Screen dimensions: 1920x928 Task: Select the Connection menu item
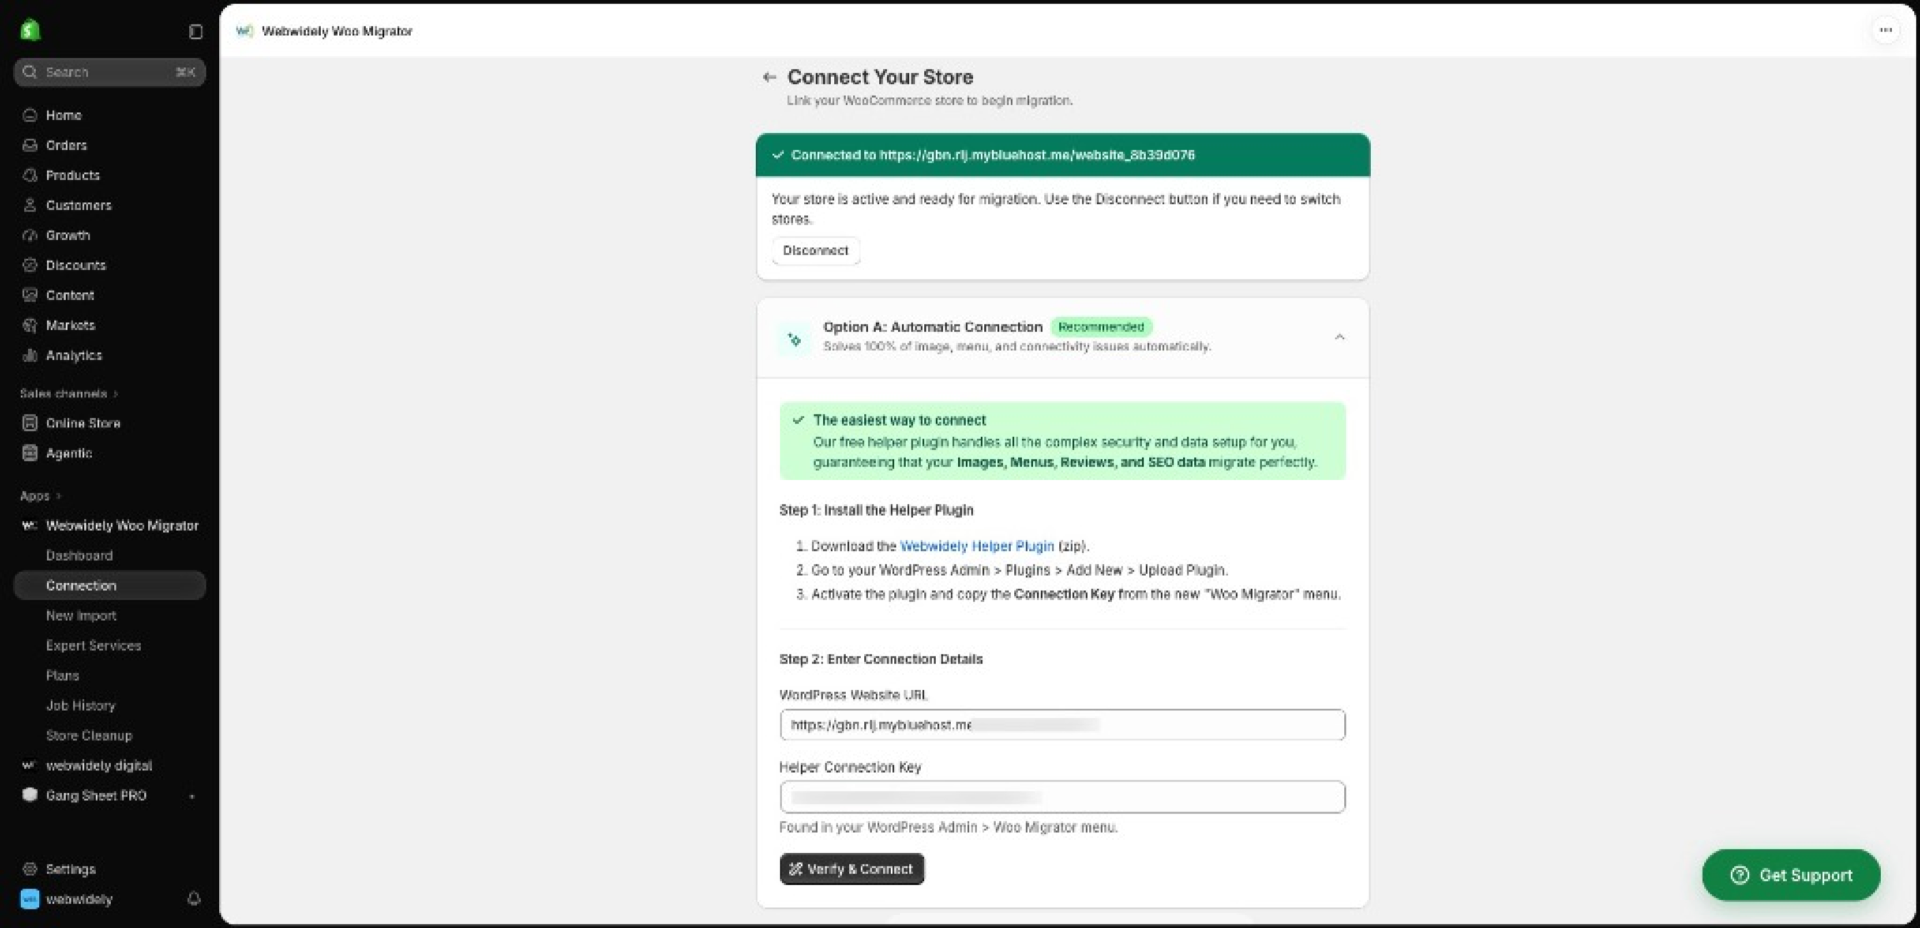pyautogui.click(x=110, y=585)
